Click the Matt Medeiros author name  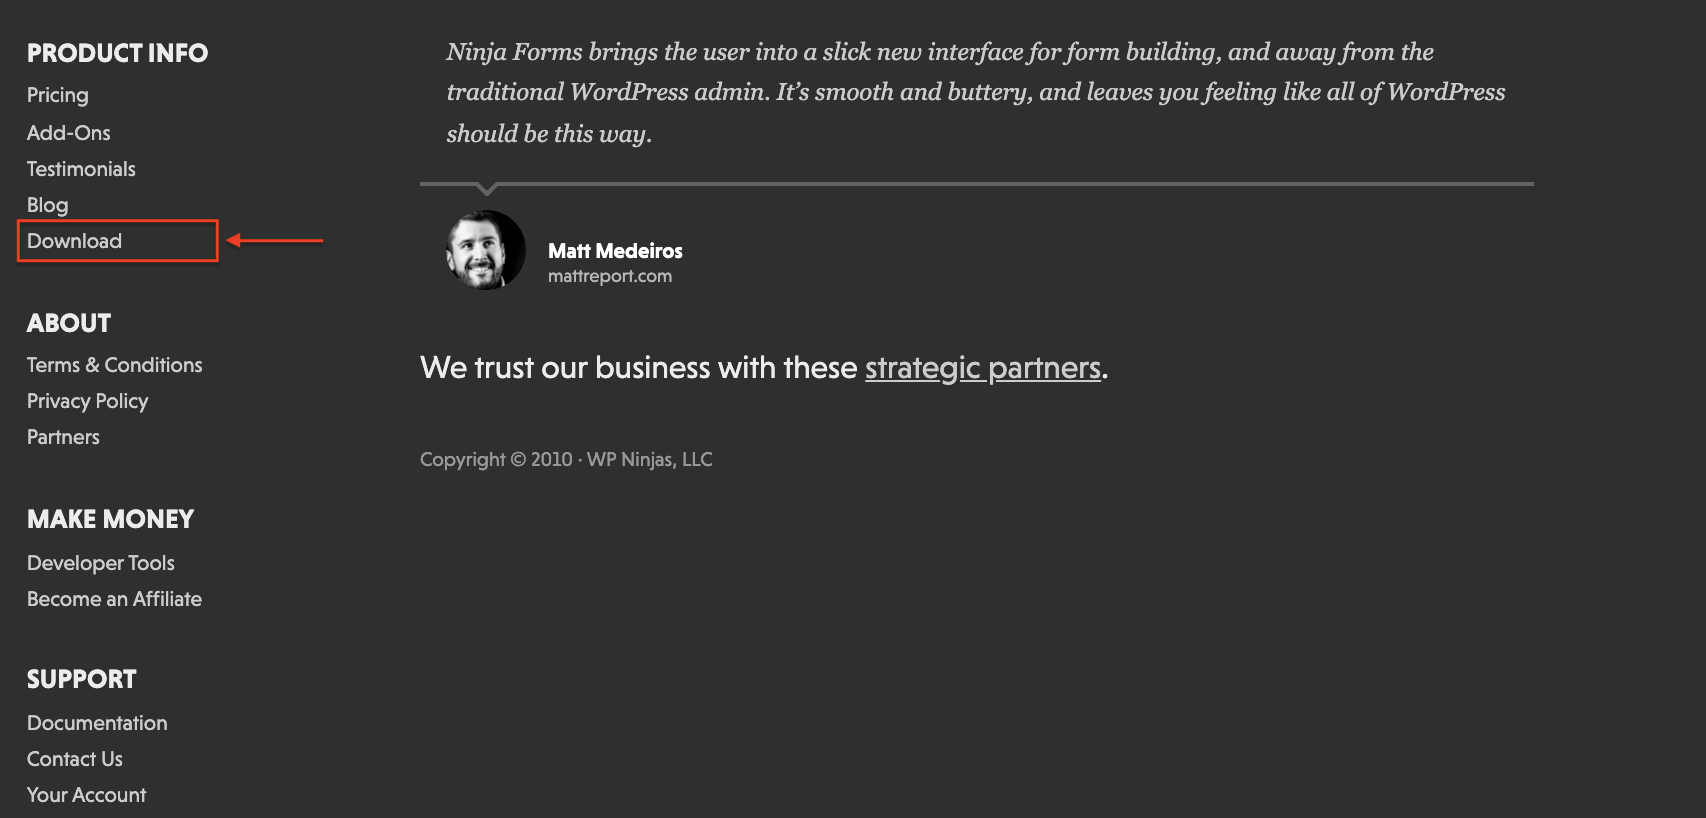point(615,251)
